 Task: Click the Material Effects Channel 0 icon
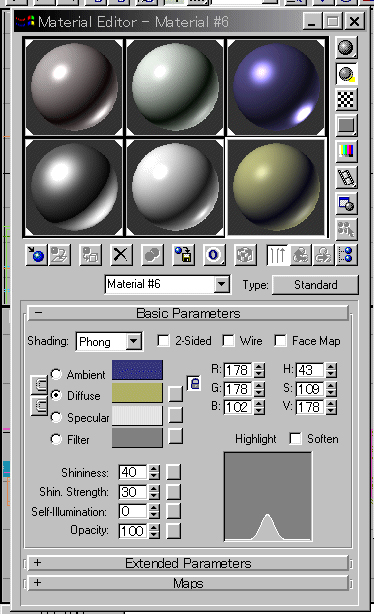point(214,255)
